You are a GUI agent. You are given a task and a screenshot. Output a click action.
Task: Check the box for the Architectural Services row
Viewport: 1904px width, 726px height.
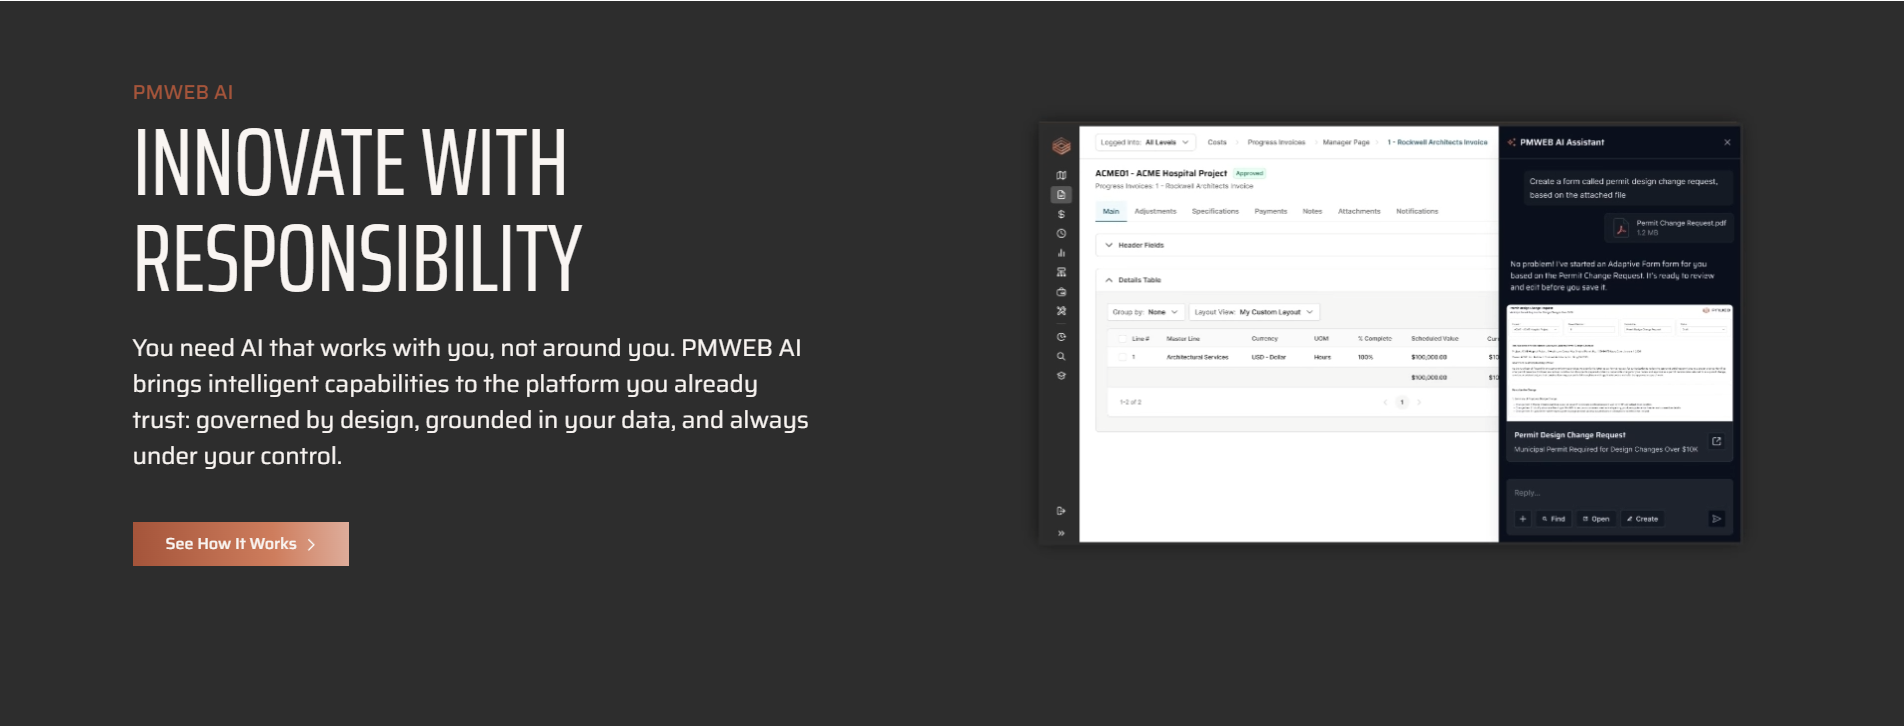(x=1122, y=357)
